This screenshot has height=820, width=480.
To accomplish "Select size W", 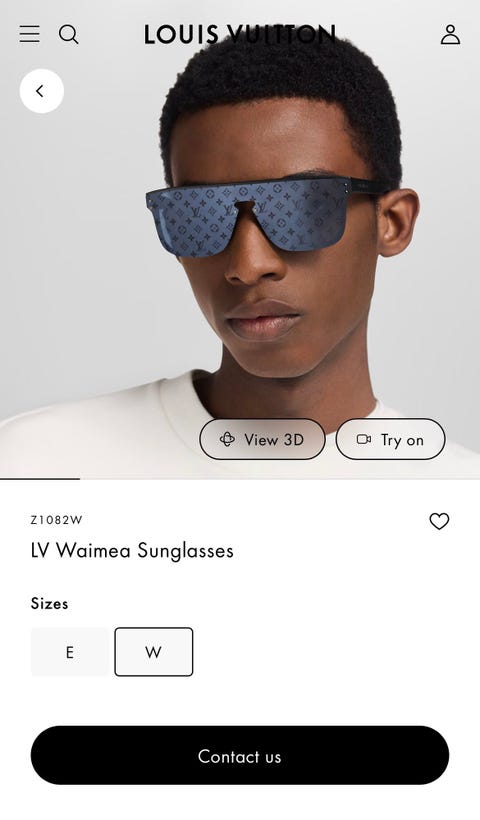I will tap(154, 652).
